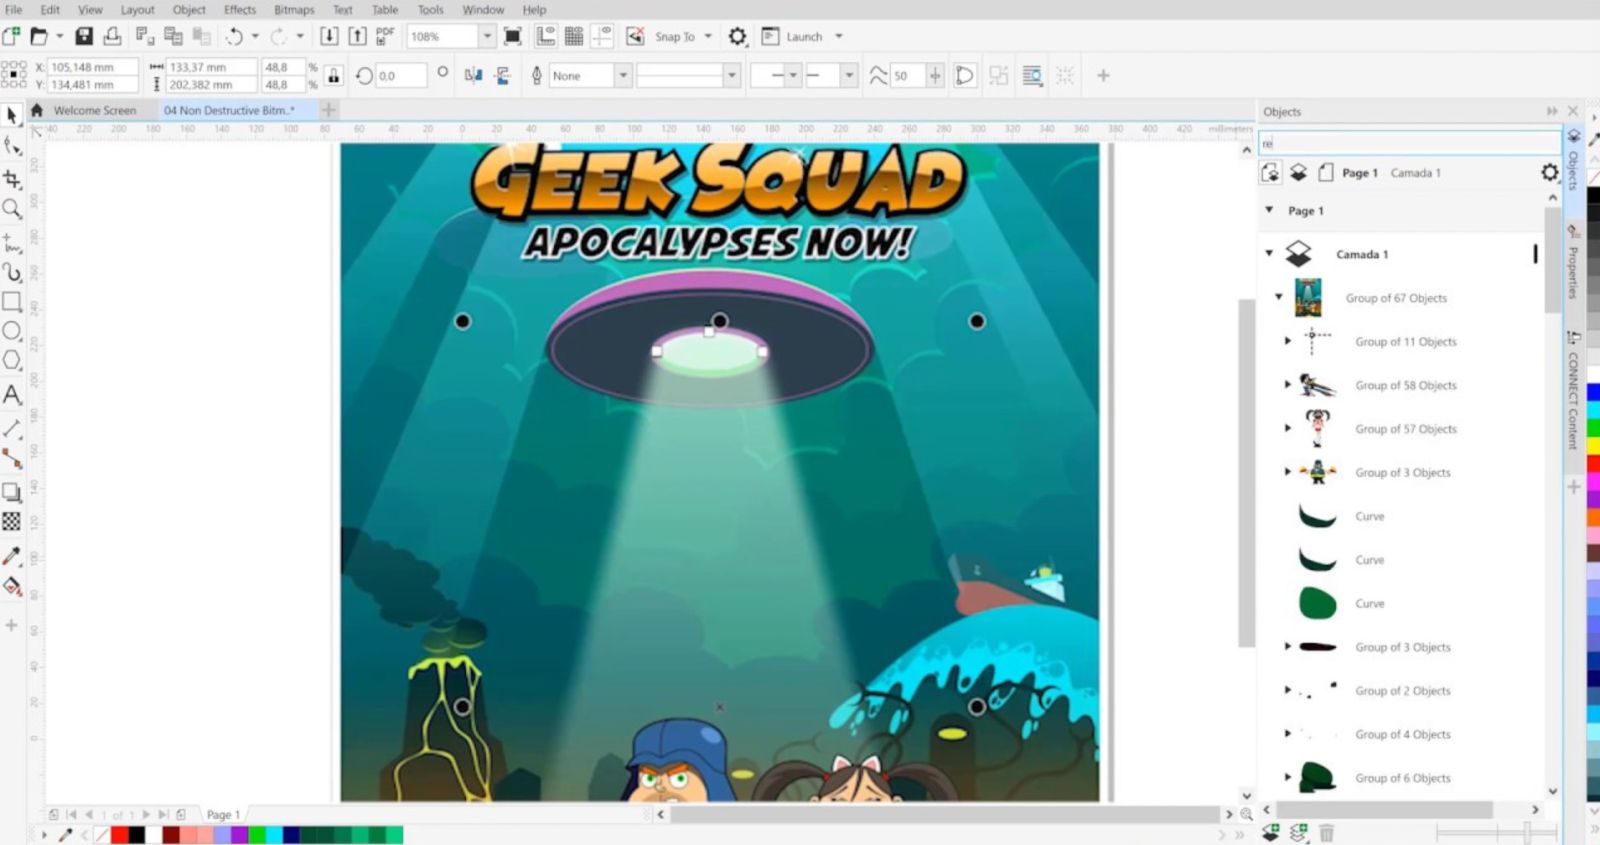Viewport: 1600px width, 845px height.
Task: Click the red swatch in document palette
Action: 120,835
